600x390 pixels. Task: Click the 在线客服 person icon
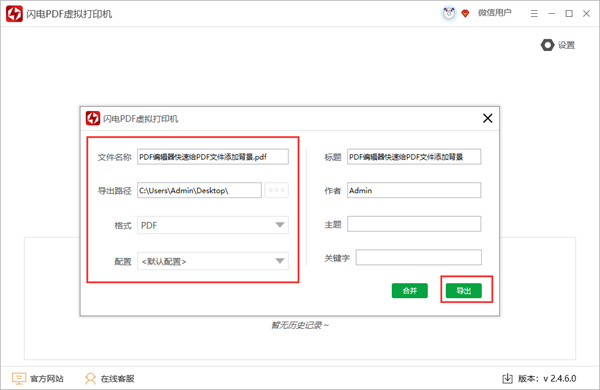(x=90, y=379)
